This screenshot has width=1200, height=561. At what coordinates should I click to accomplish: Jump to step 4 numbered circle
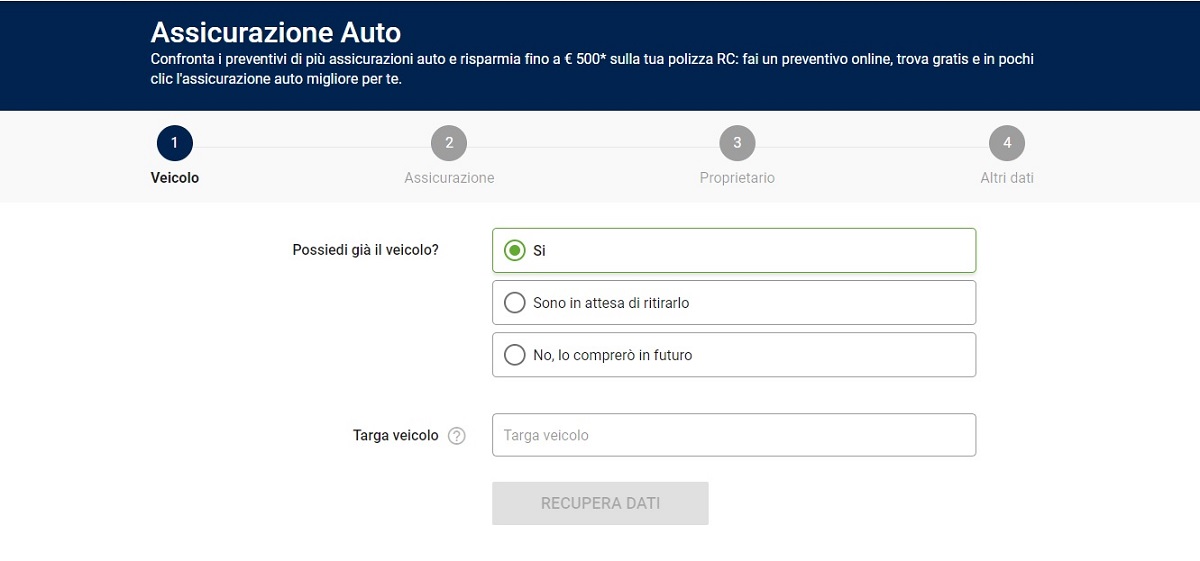tap(1007, 143)
